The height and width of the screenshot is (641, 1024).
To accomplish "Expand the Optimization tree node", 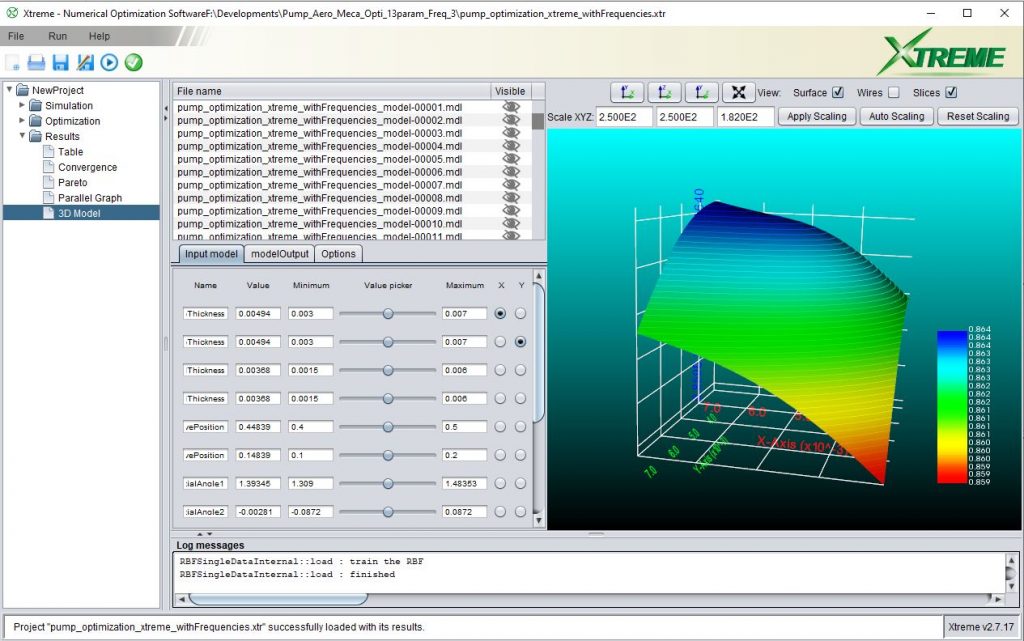I will (22, 121).
